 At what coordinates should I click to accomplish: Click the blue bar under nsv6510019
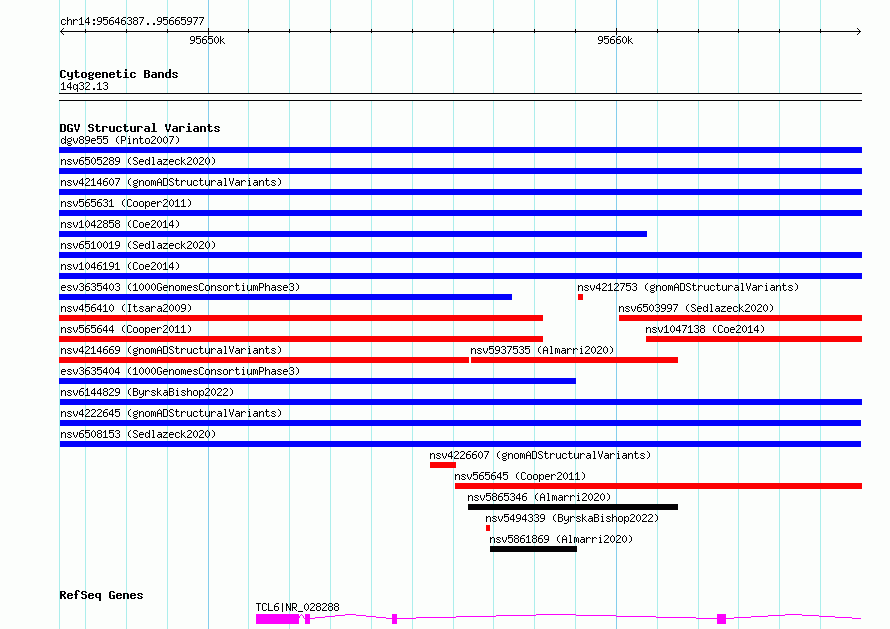click(460, 255)
